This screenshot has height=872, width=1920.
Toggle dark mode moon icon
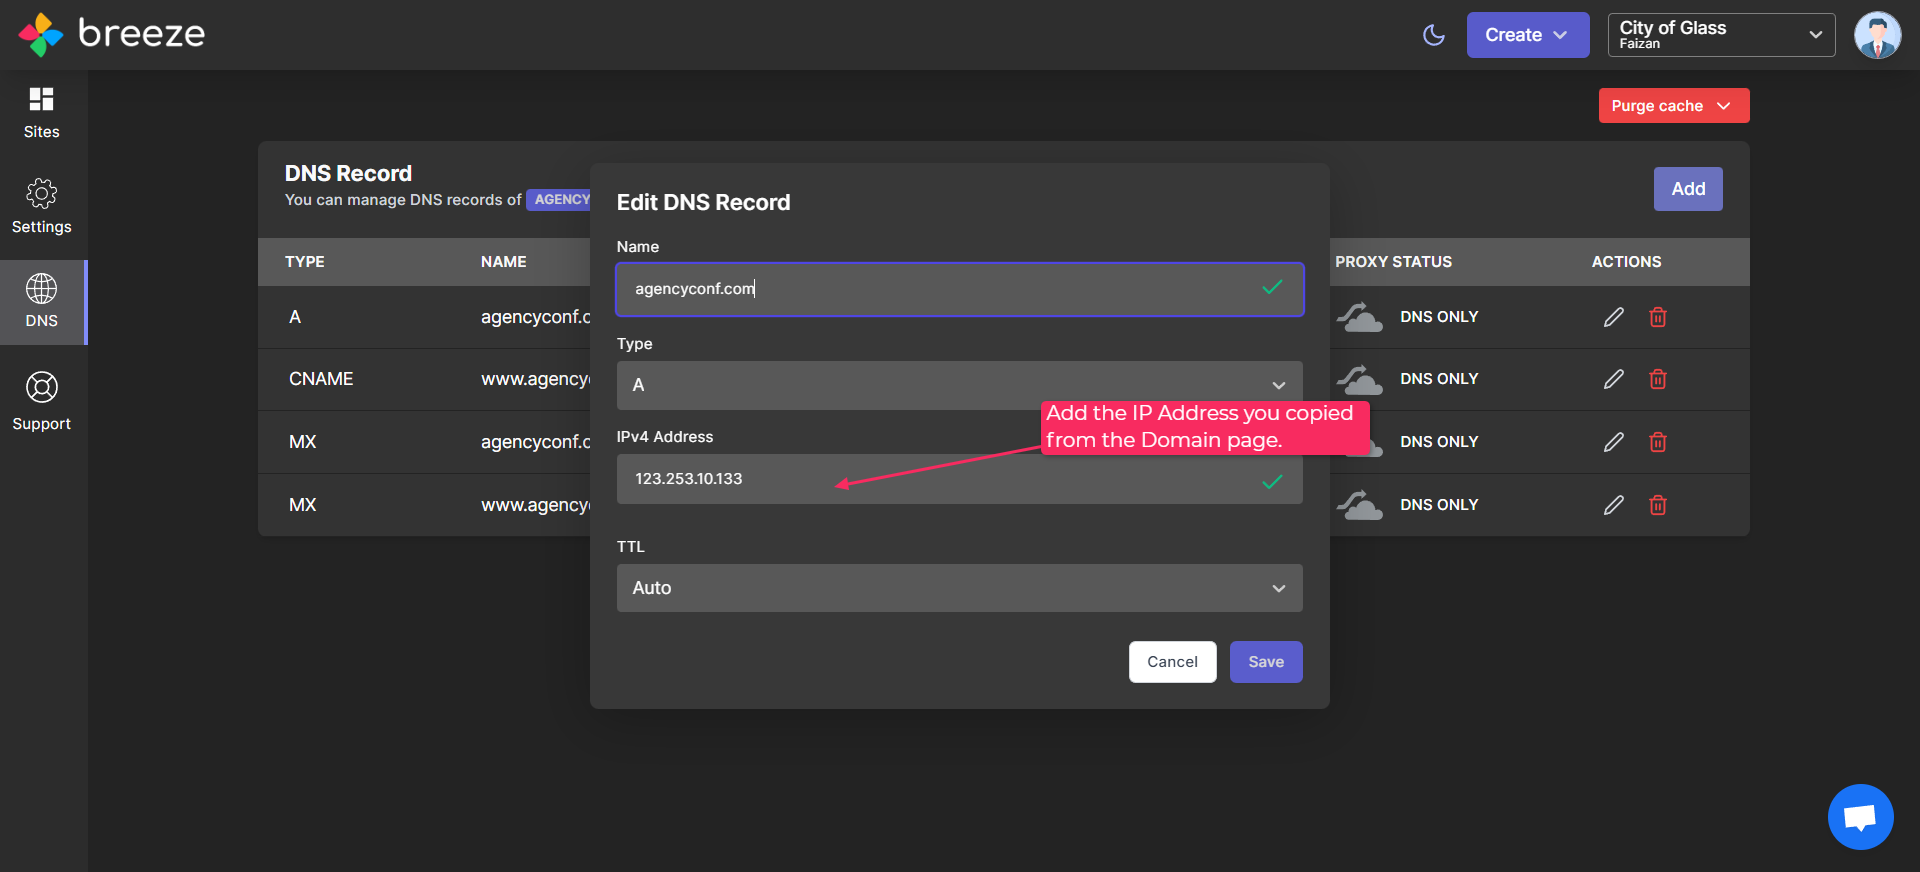point(1434,35)
